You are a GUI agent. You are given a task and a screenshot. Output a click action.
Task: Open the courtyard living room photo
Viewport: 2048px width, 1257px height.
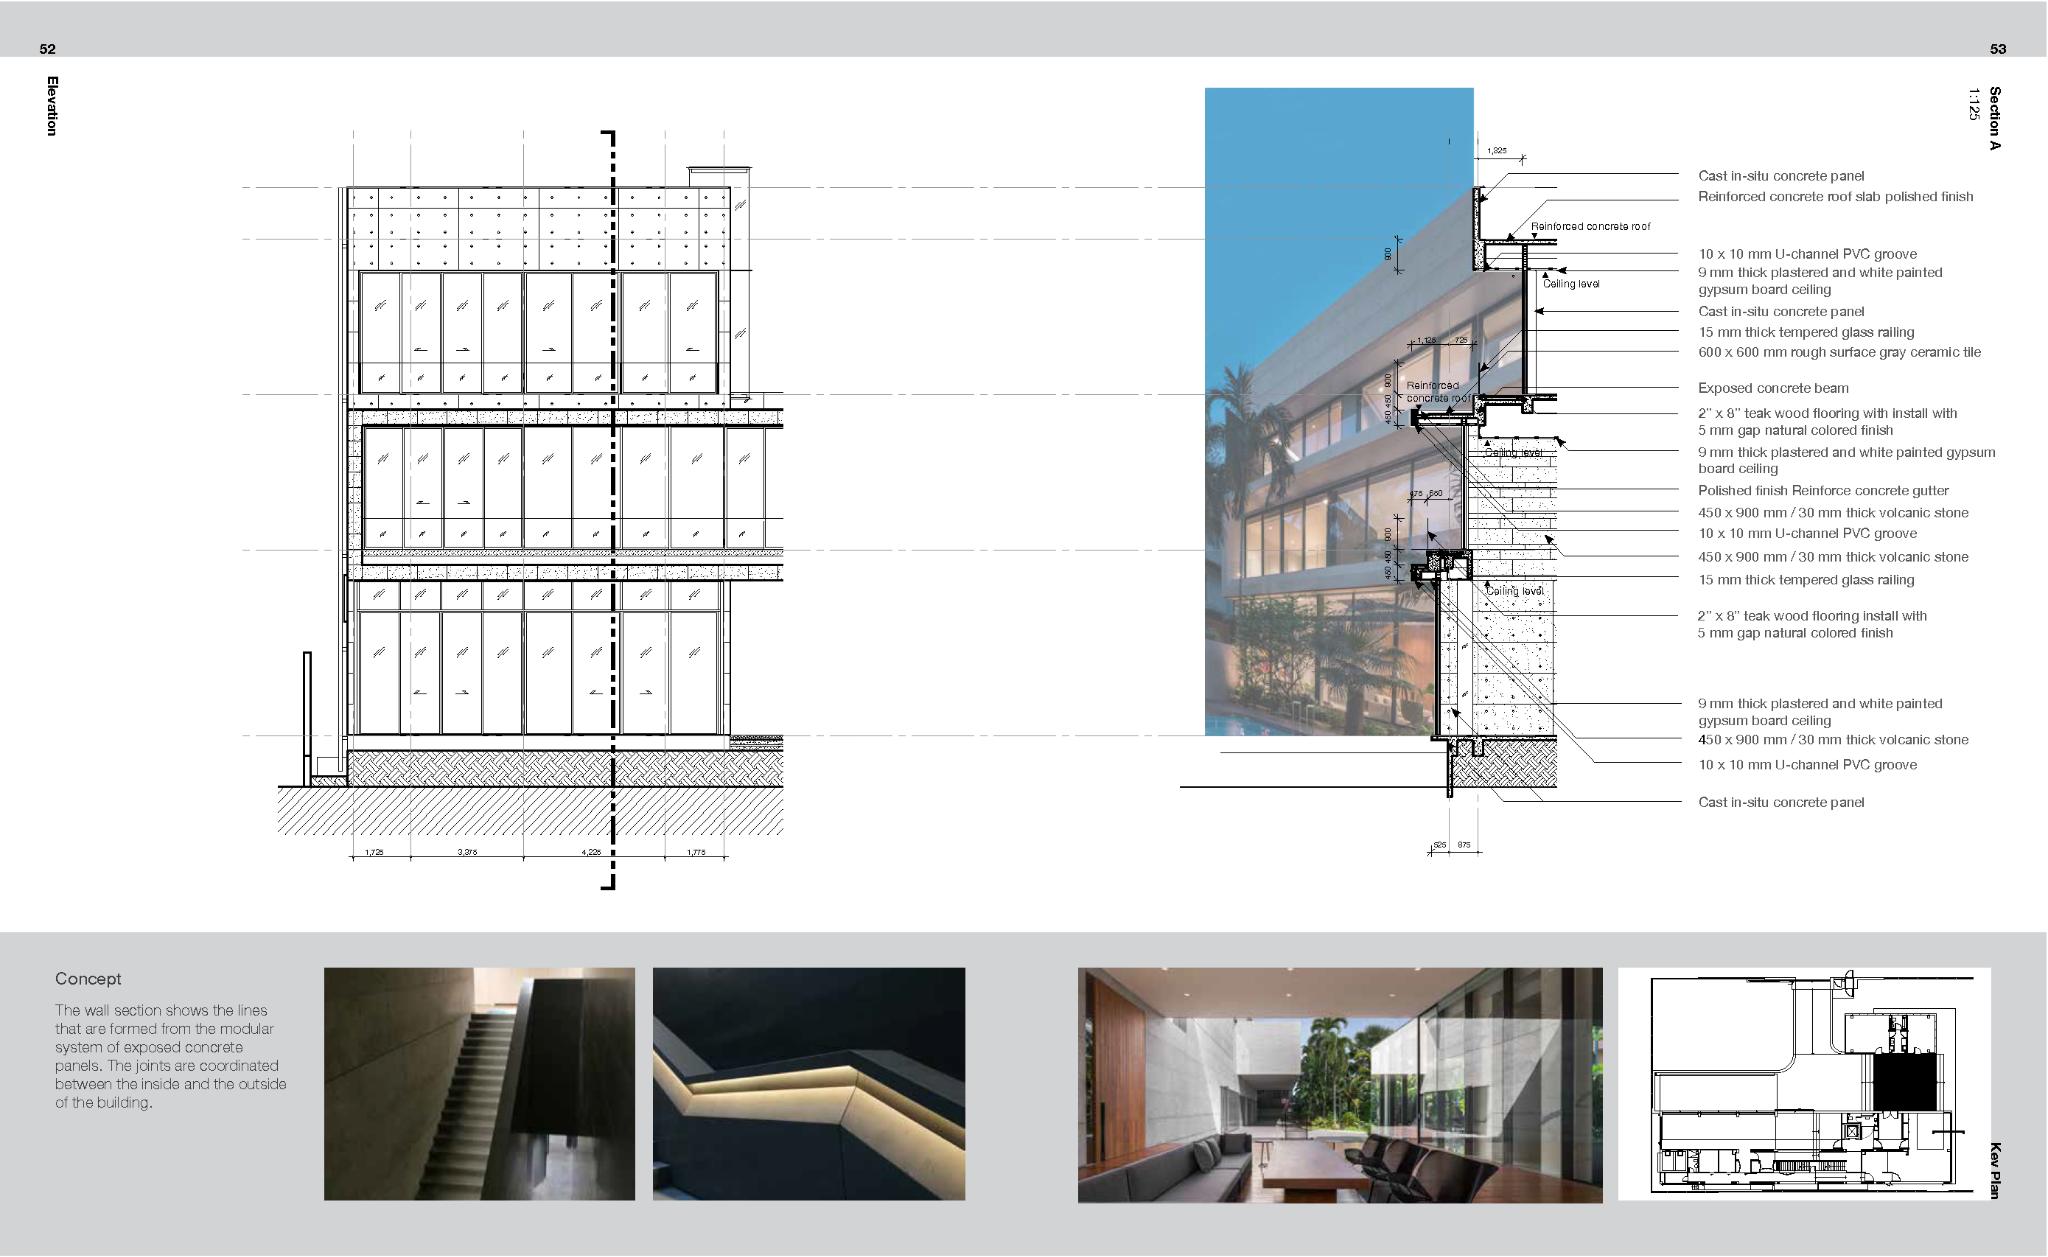click(1339, 1084)
